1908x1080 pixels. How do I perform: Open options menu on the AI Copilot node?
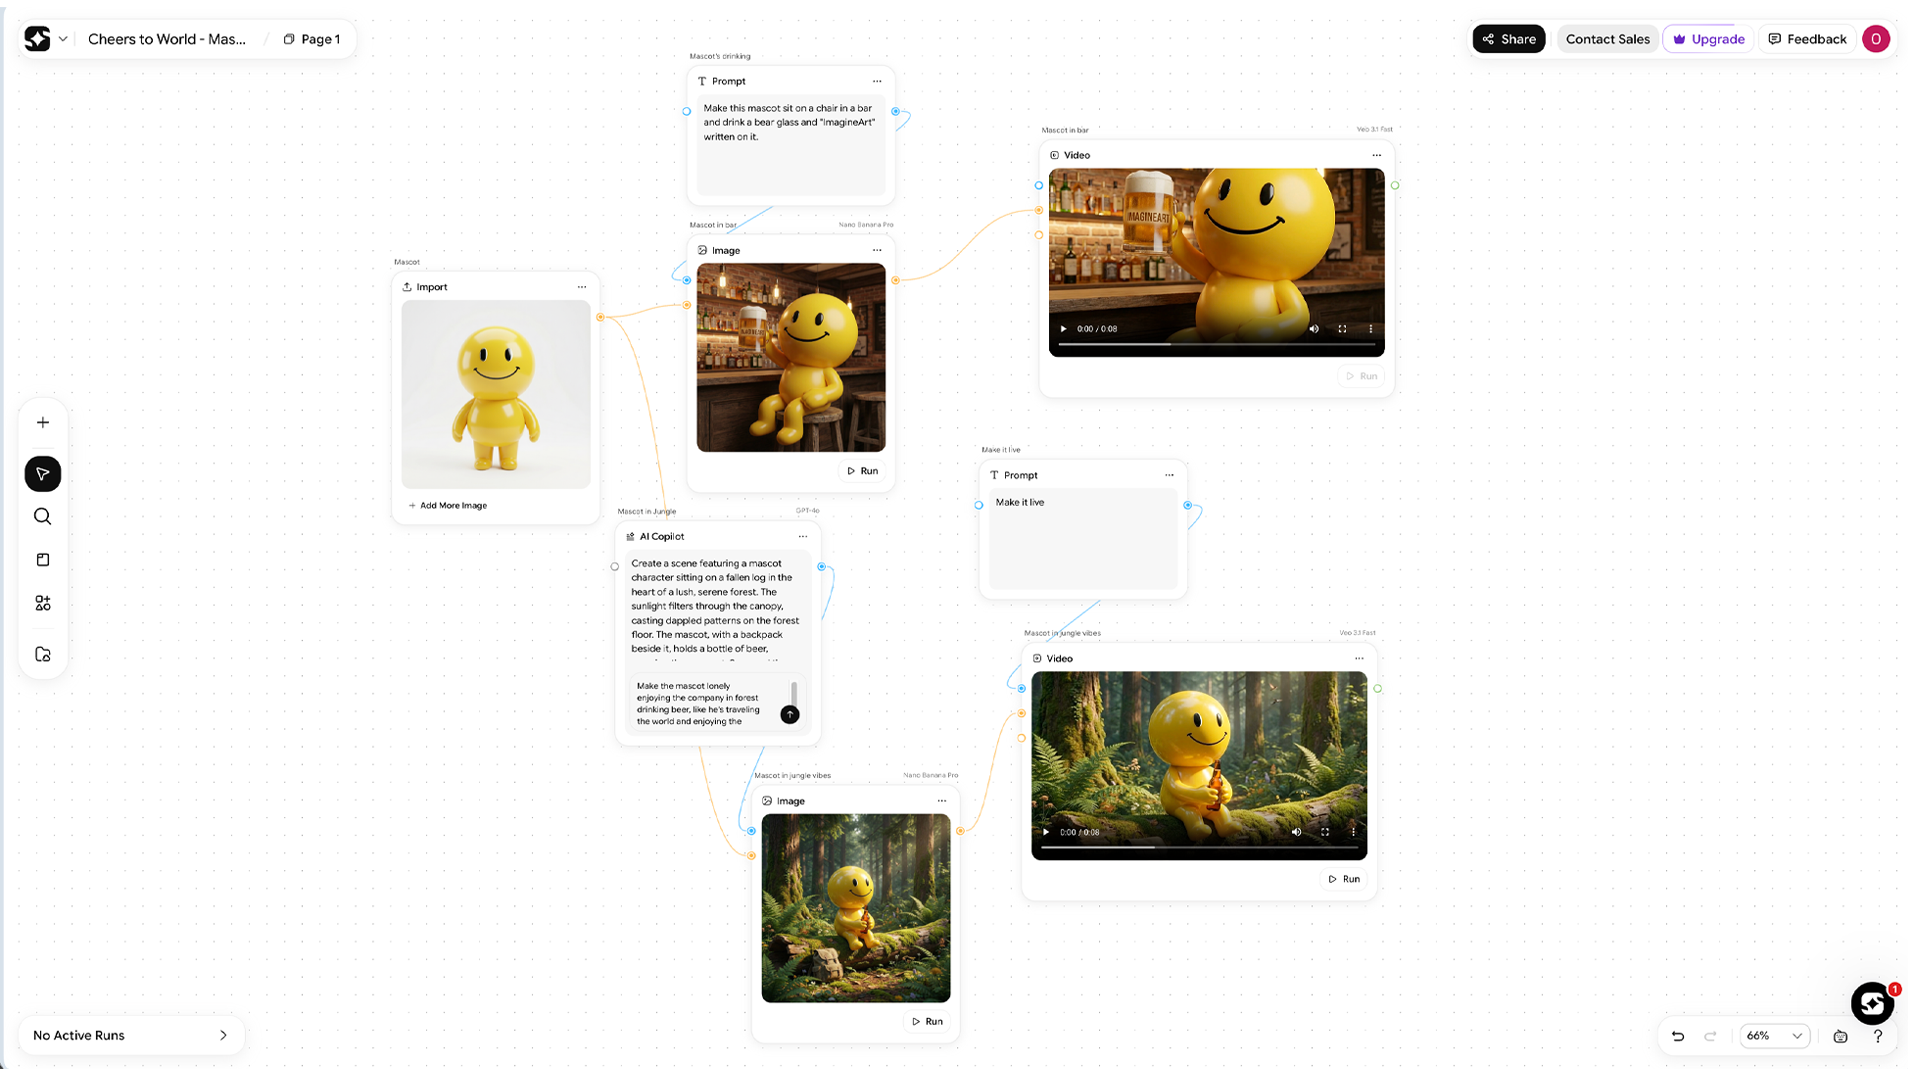pyautogui.click(x=803, y=536)
